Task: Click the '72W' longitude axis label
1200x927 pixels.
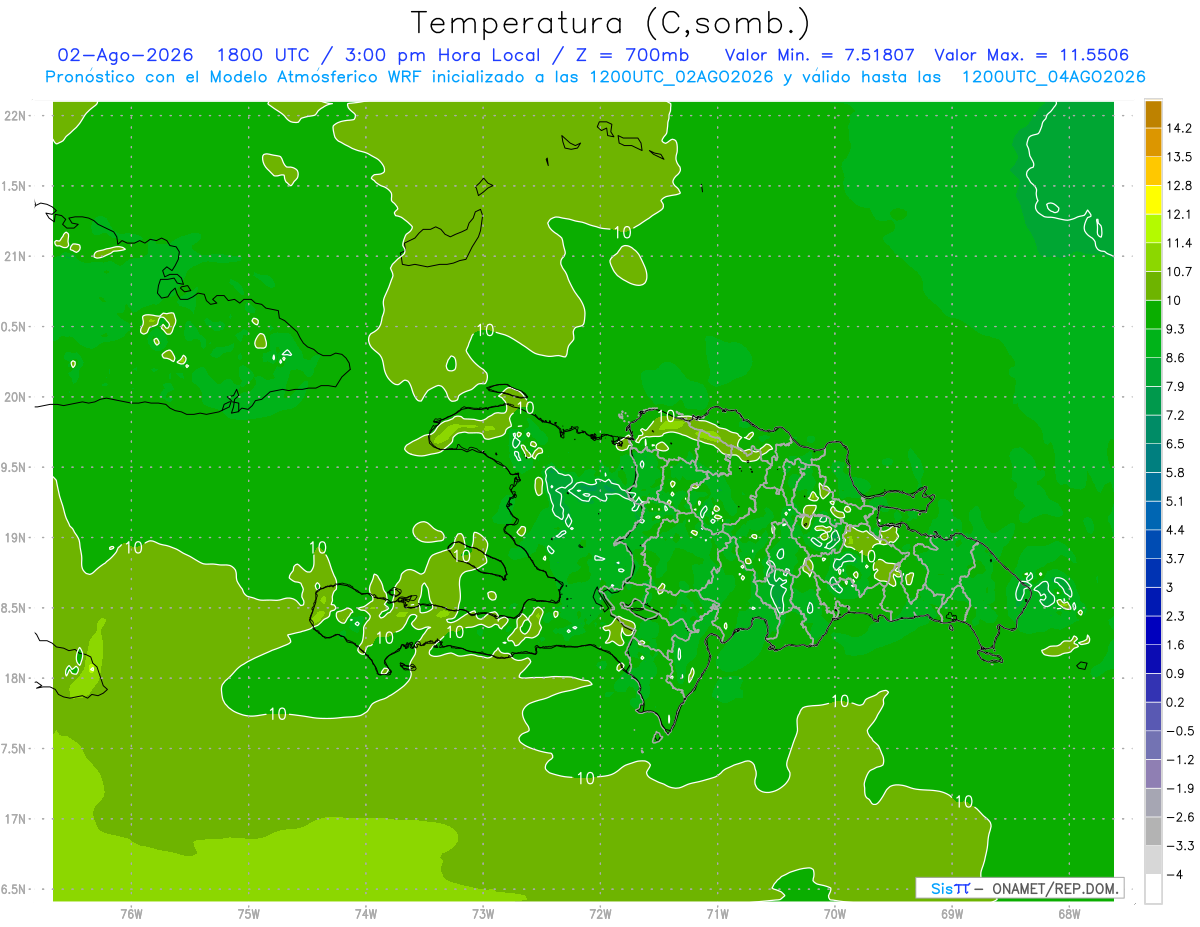Action: pos(600,913)
